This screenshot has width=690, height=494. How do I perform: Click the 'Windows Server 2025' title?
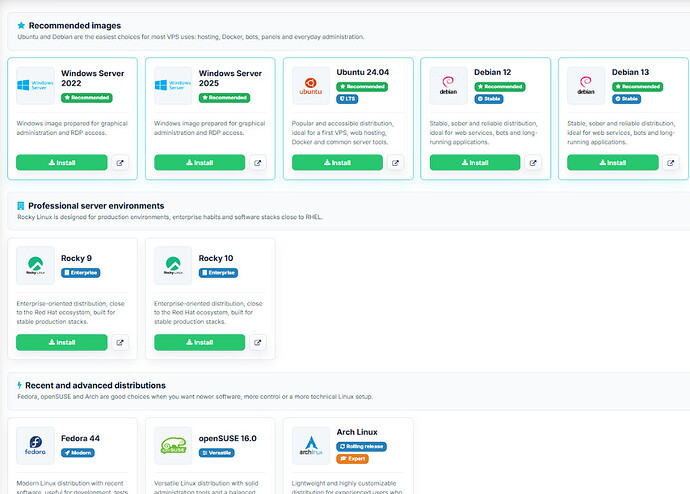(231, 78)
